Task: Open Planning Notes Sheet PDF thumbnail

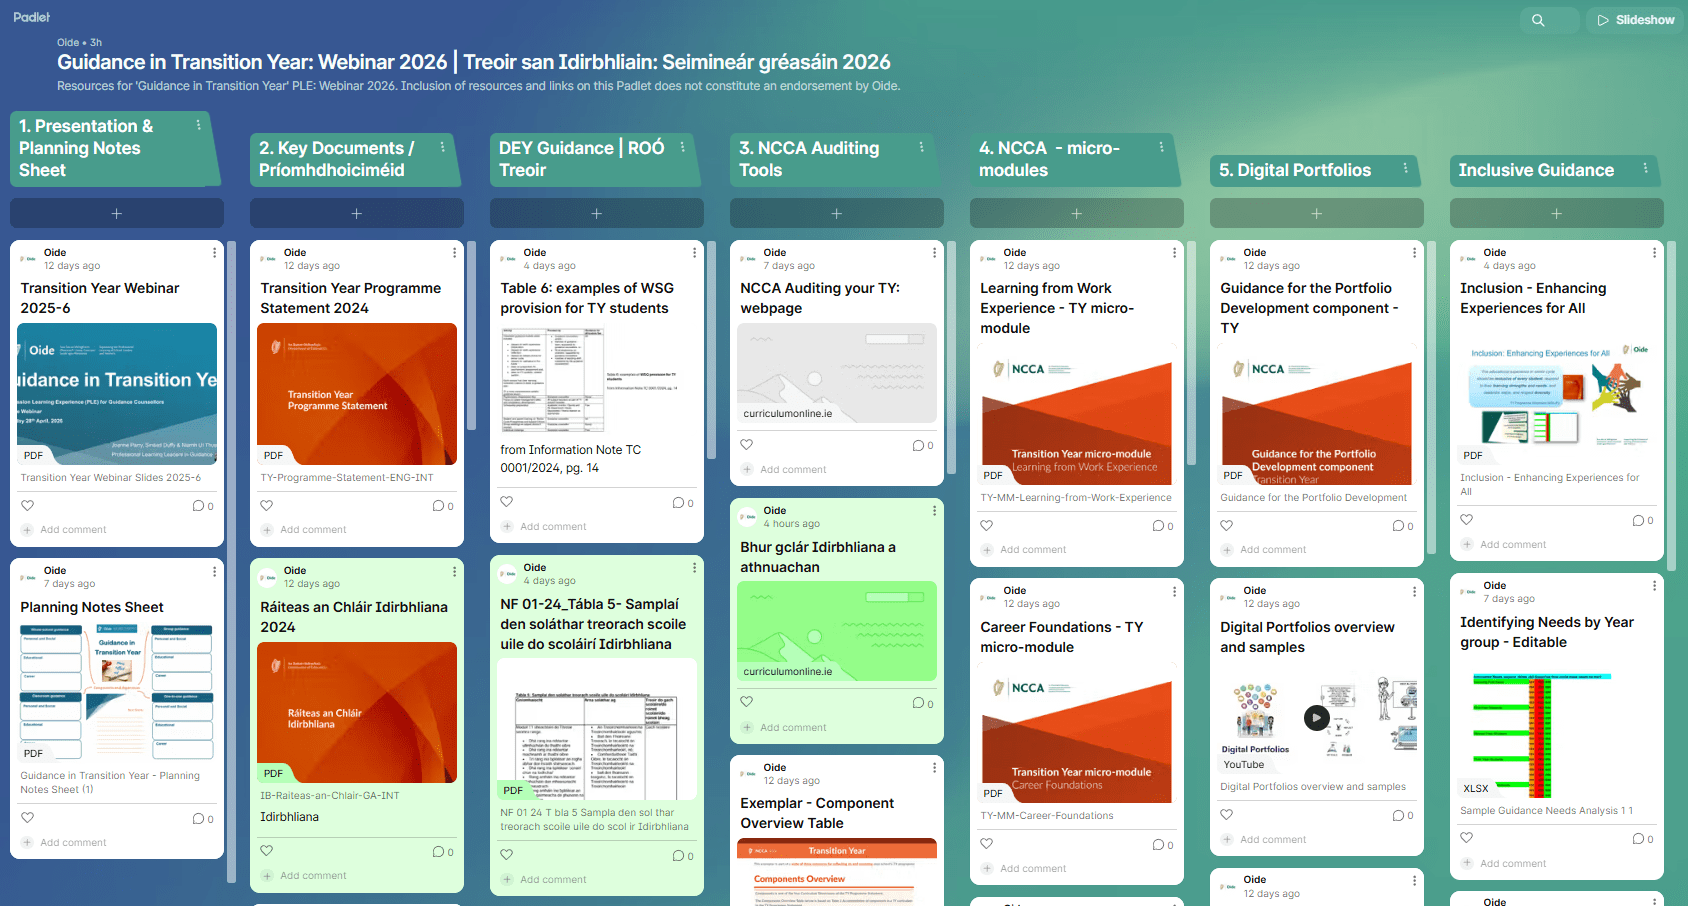Action: pyautogui.click(x=117, y=692)
